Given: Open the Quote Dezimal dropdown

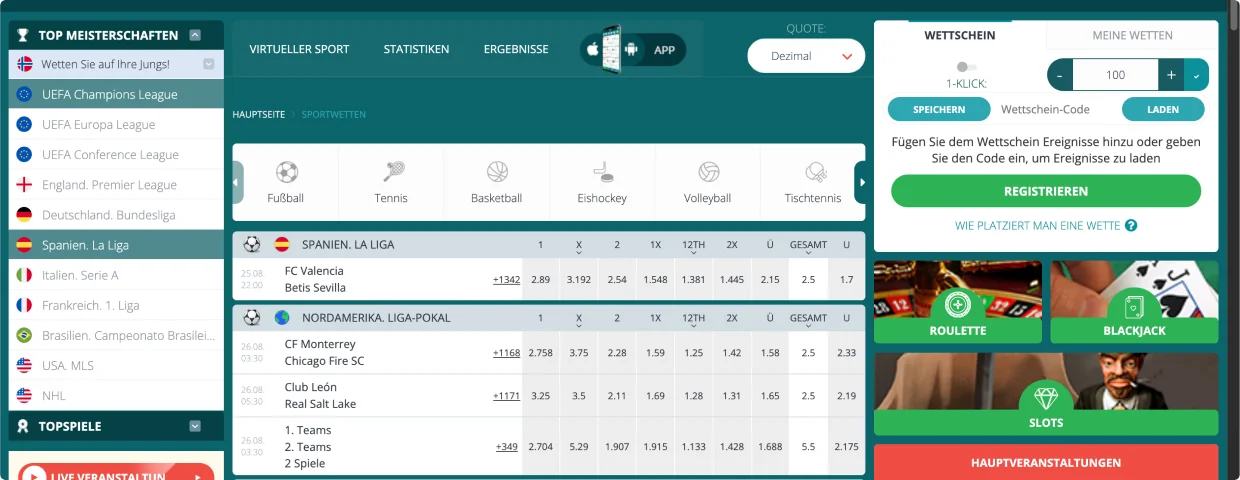Looking at the screenshot, I should [x=806, y=56].
